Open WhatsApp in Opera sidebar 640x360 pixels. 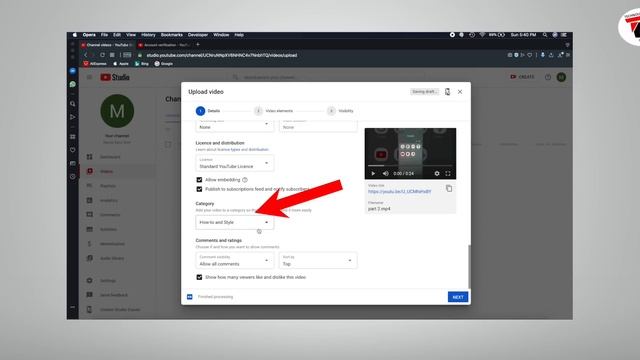click(73, 84)
